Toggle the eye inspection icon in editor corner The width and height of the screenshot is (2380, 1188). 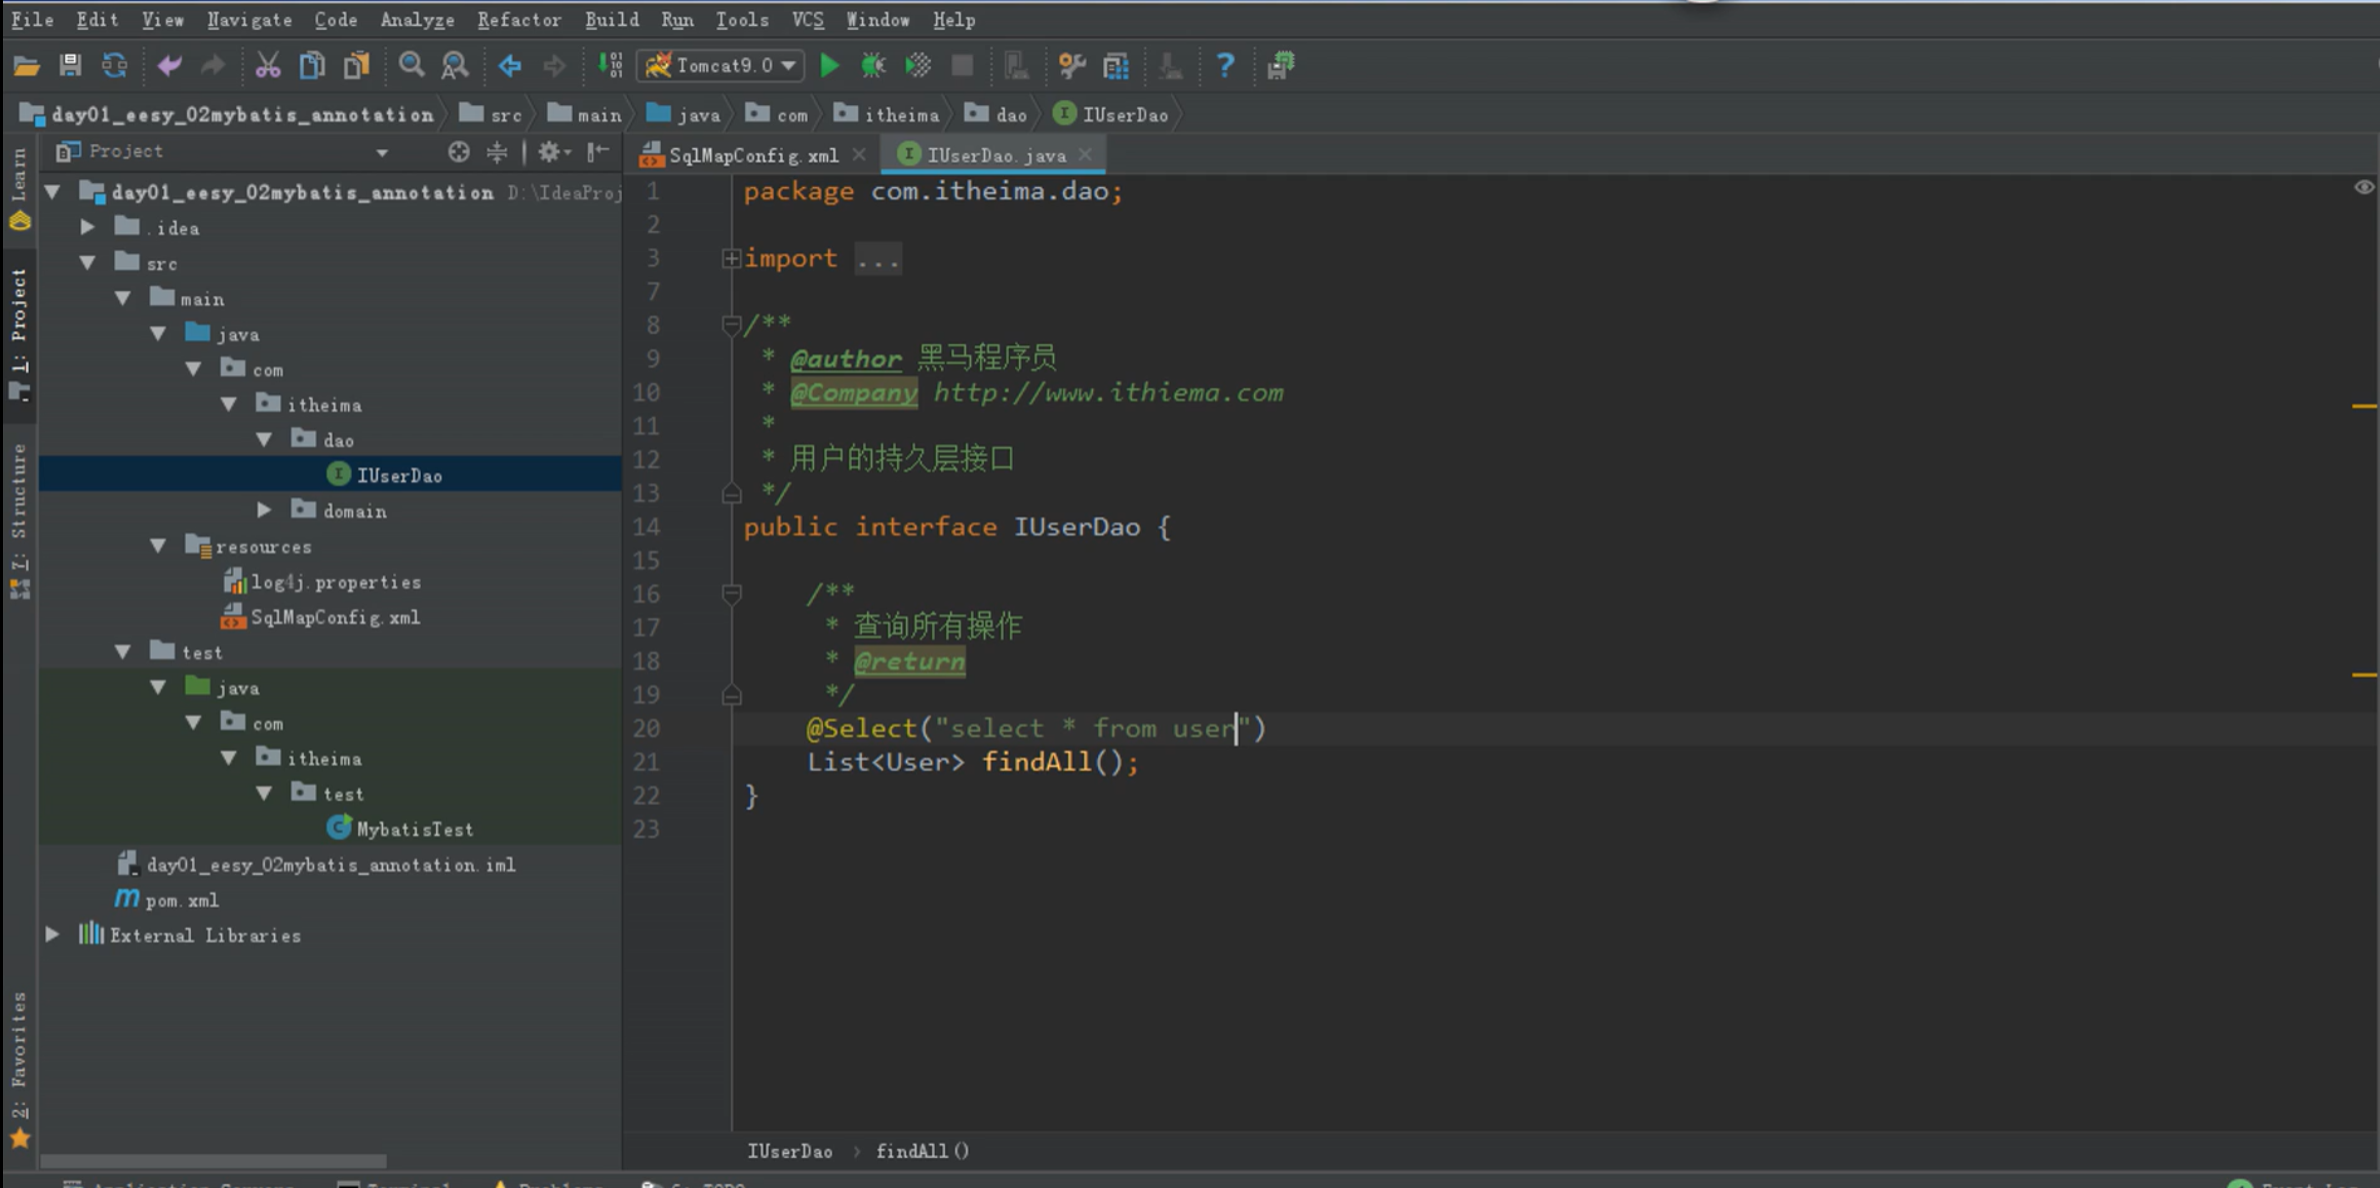[x=2363, y=188]
